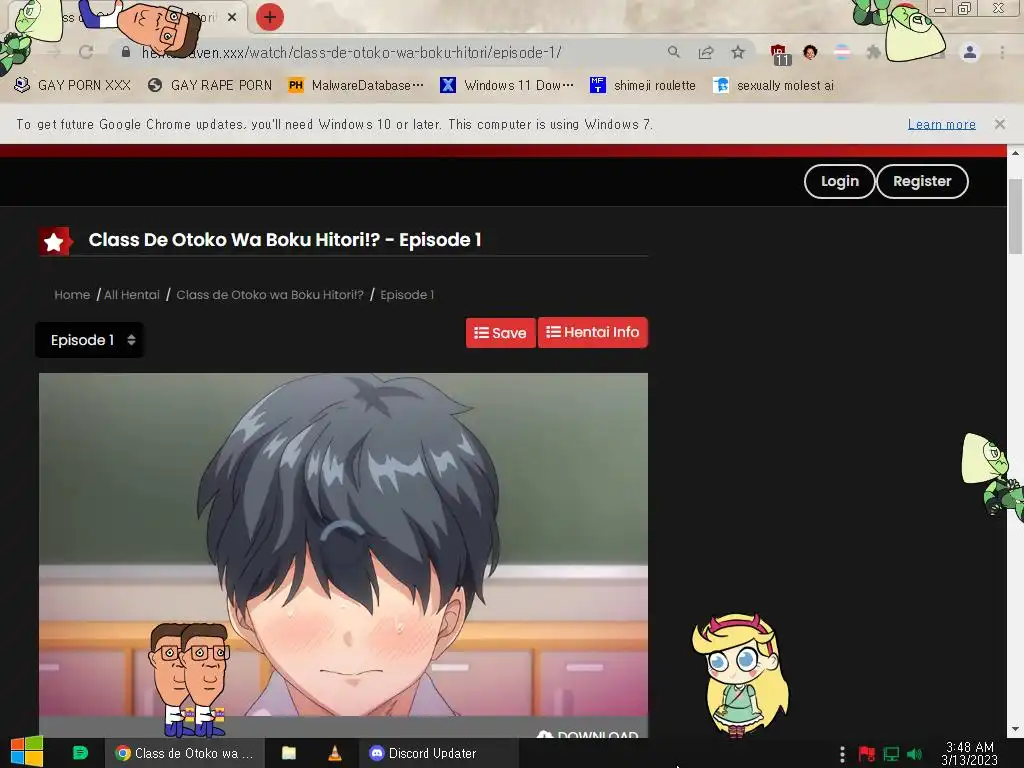Screen dimensions: 1024x768
Task: Open the zoom magnifier icon in address bar
Action: (674, 52)
